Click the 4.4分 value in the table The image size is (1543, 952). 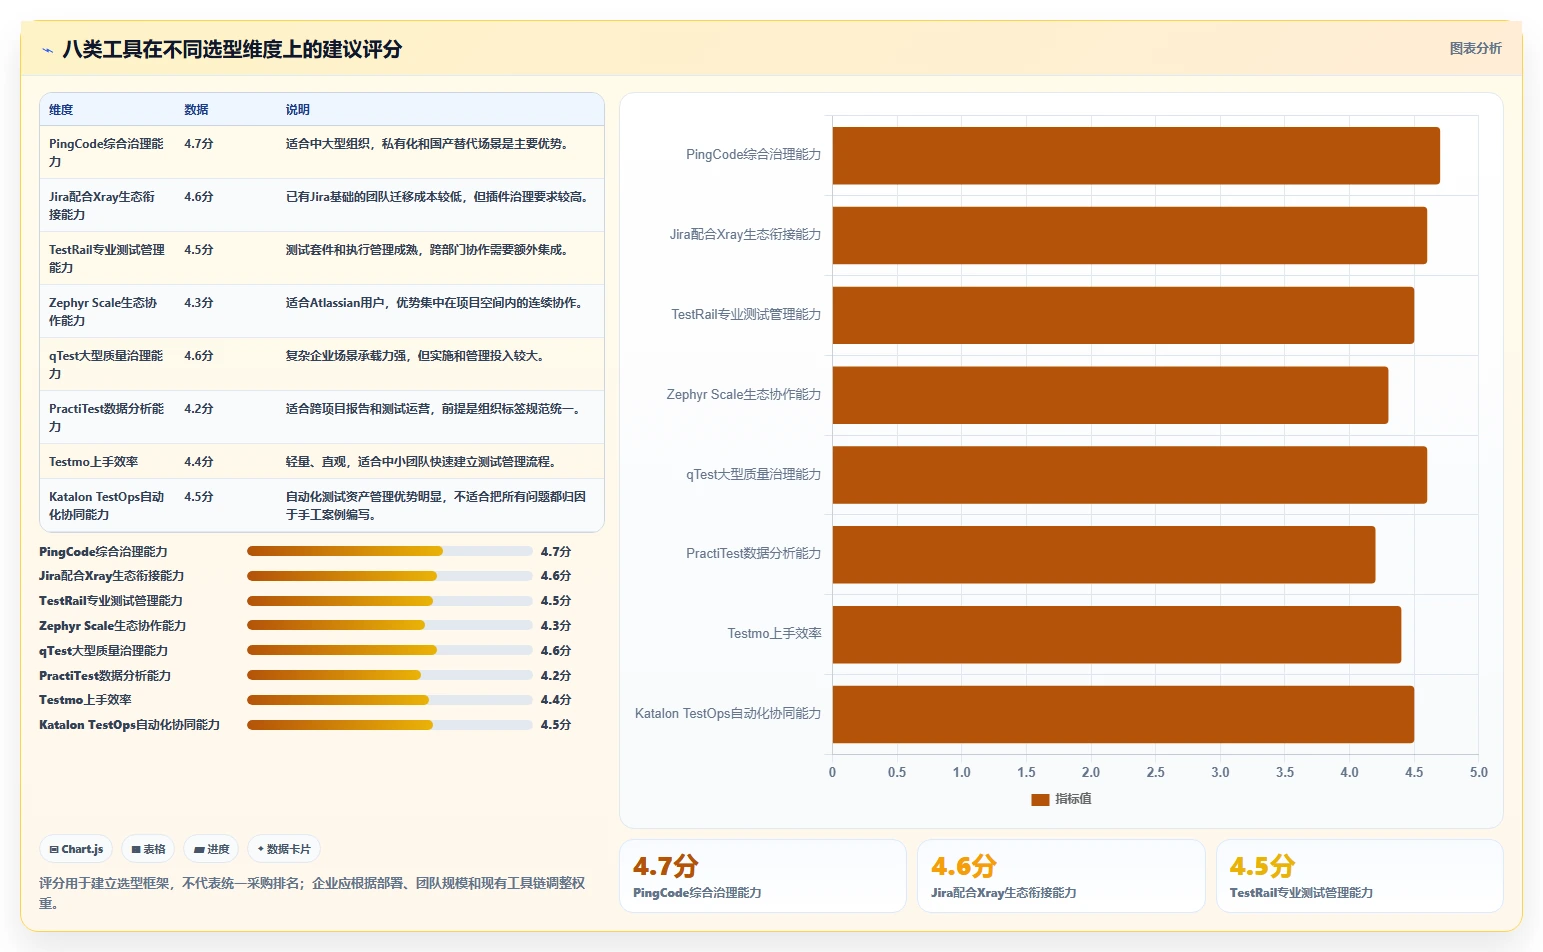pyautogui.click(x=199, y=462)
